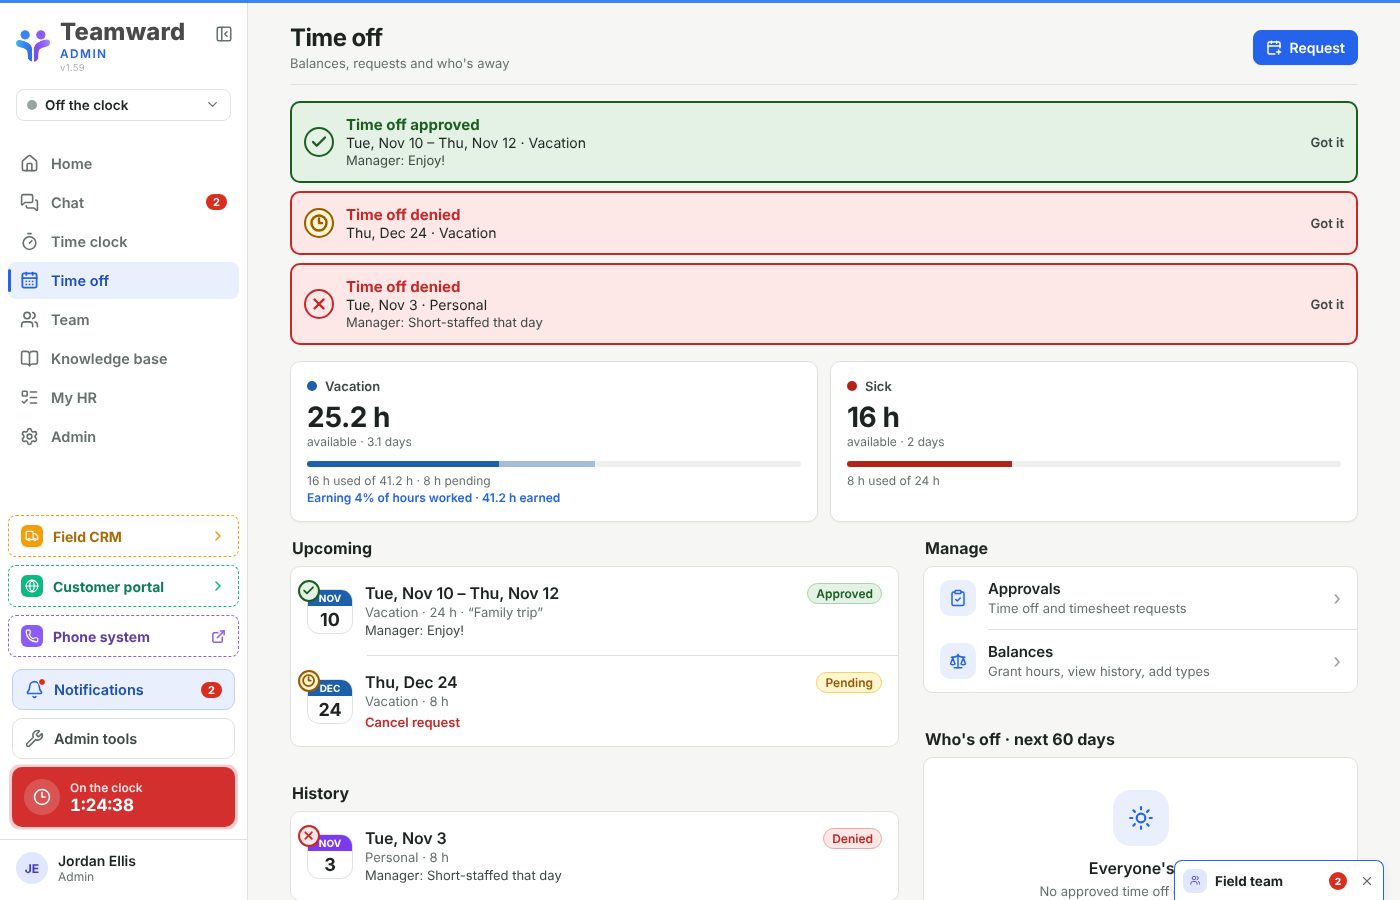This screenshot has width=1400, height=900.
Task: Click the Approvals clipboard icon
Action: 958,599
